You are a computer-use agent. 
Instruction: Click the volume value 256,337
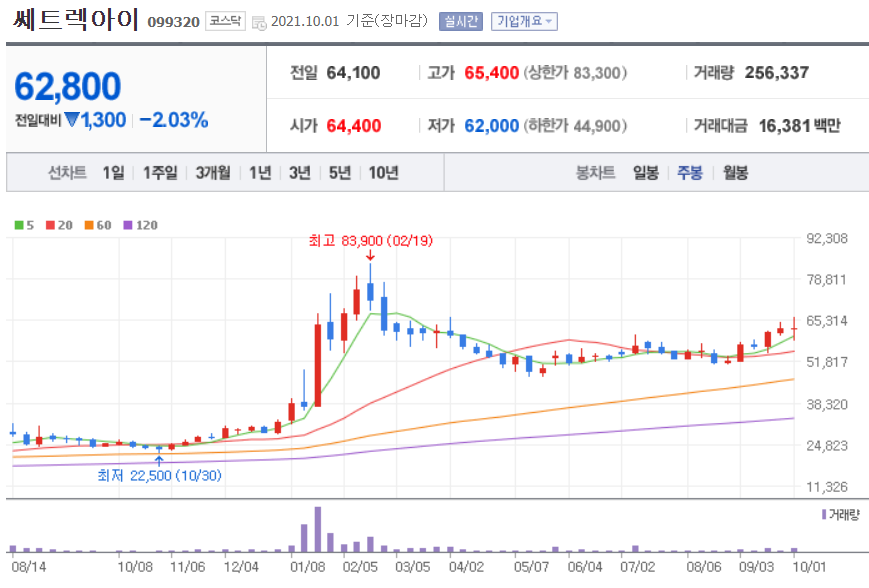coord(776,73)
